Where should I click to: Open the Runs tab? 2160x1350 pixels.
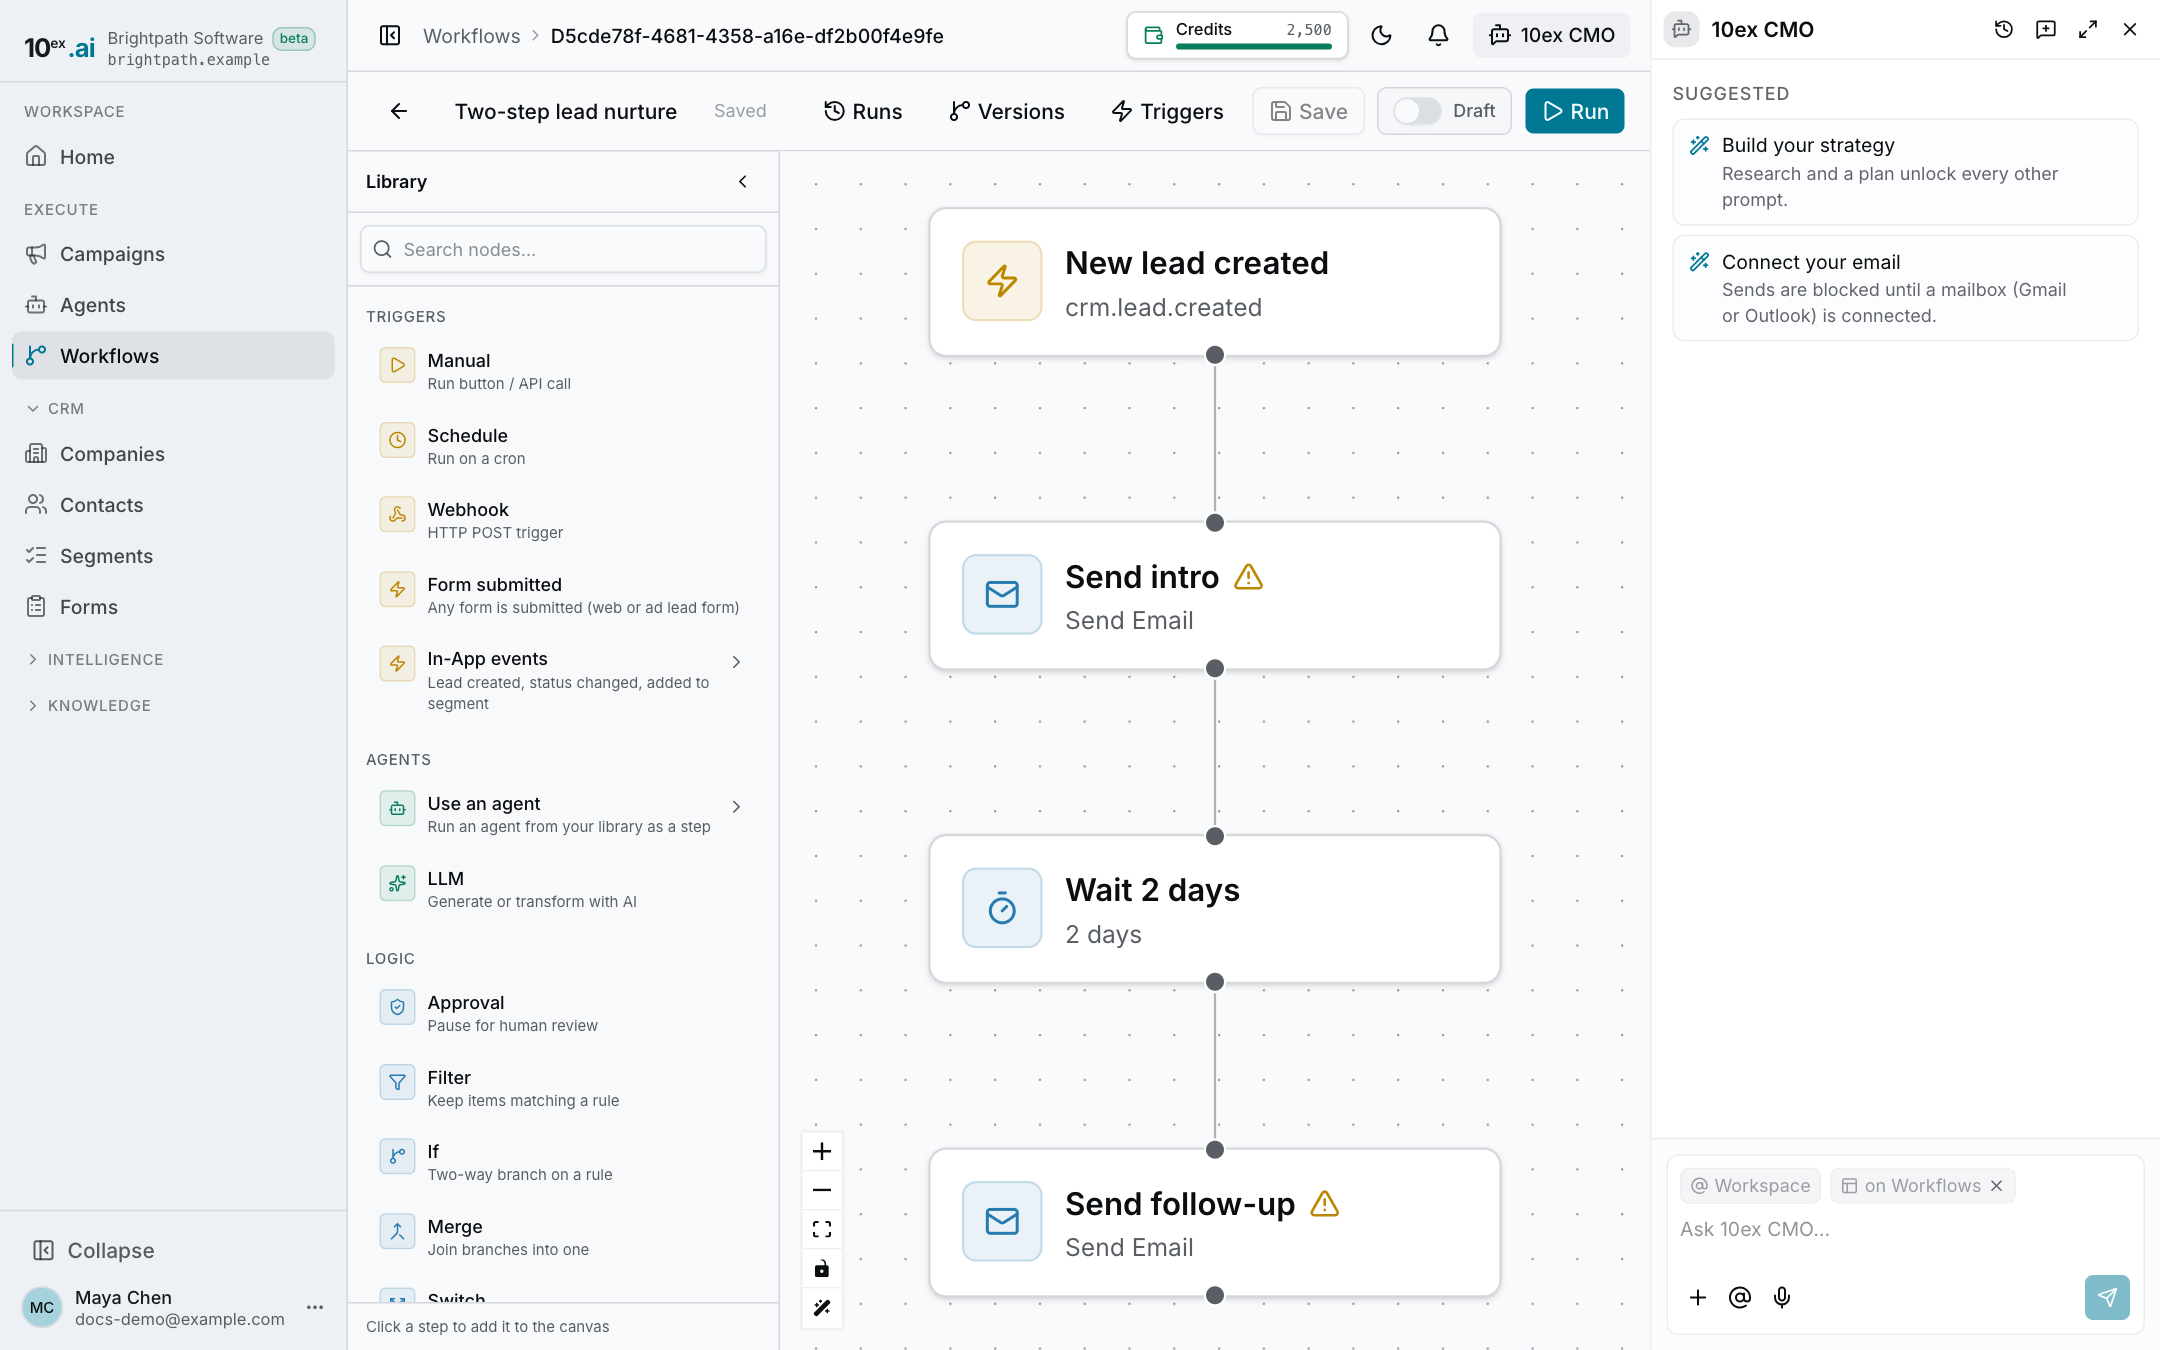pyautogui.click(x=863, y=111)
